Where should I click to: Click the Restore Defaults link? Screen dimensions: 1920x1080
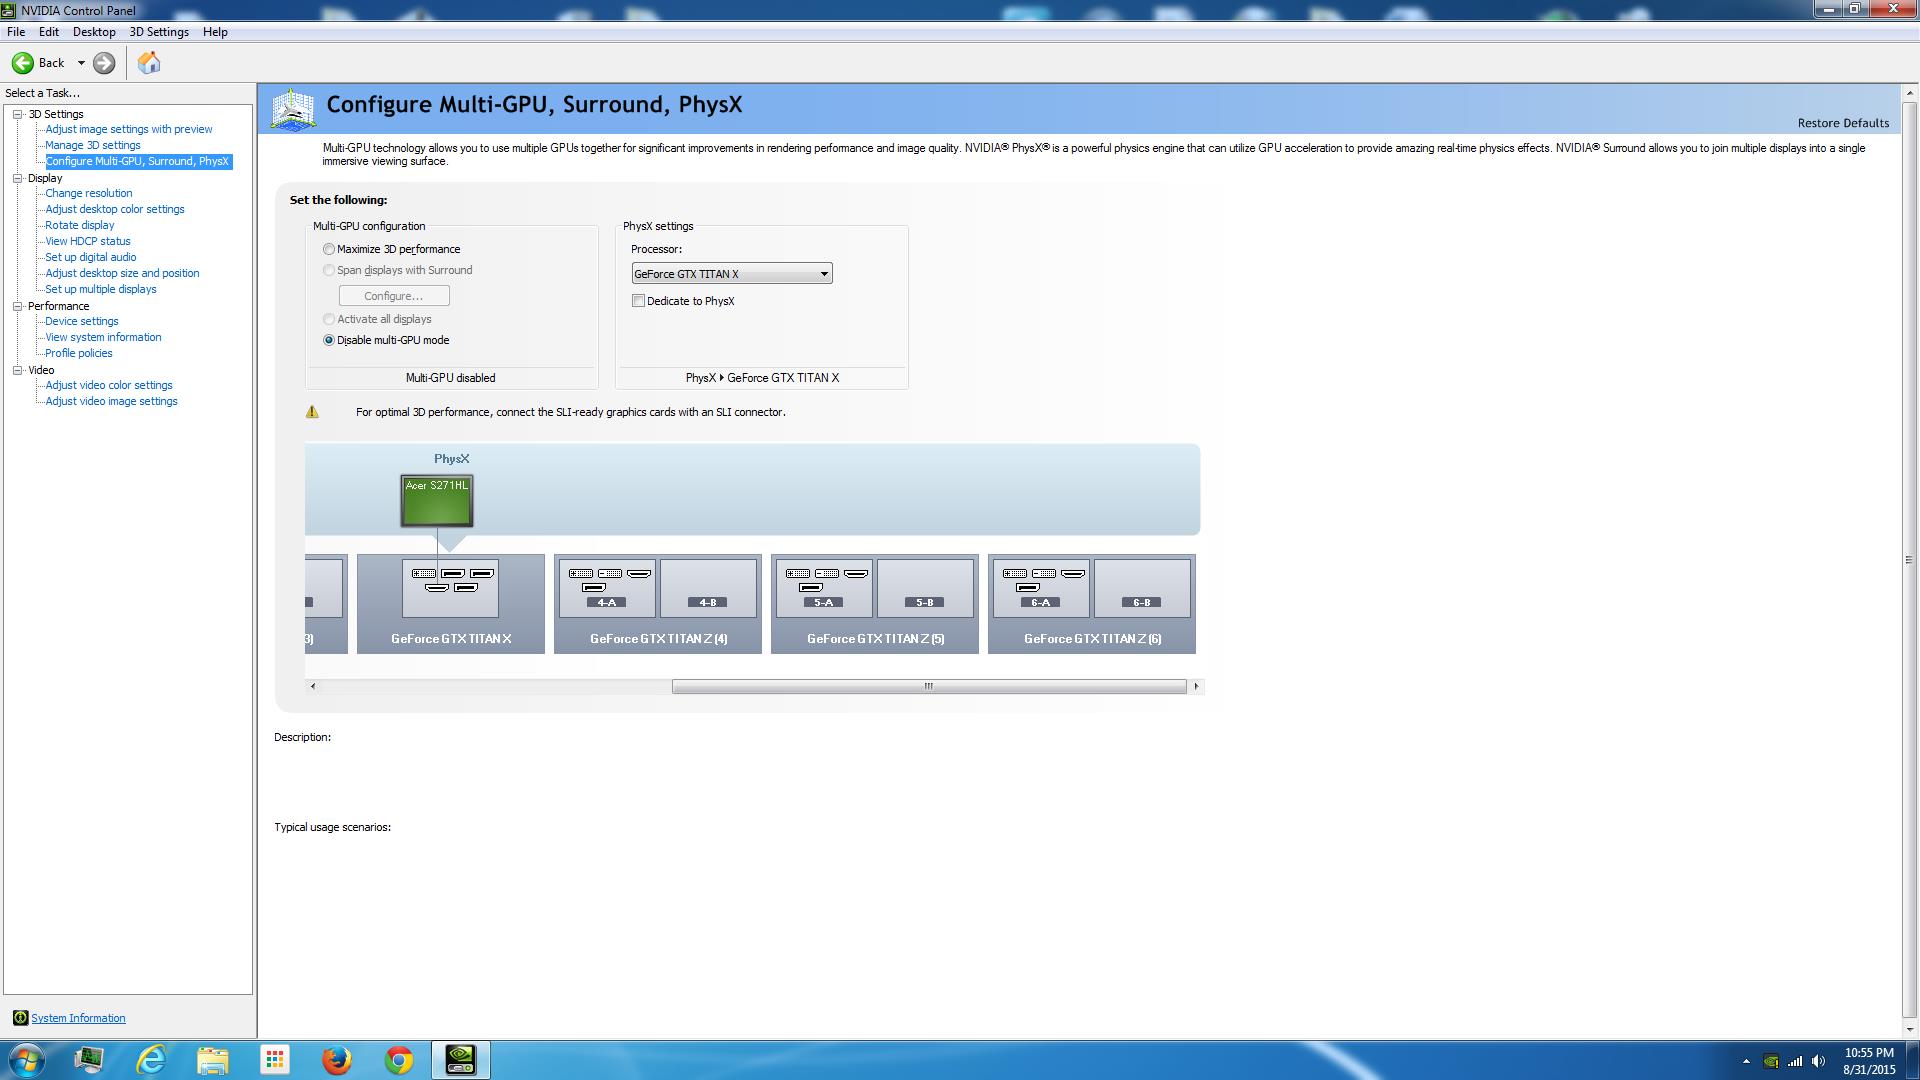tap(1843, 123)
